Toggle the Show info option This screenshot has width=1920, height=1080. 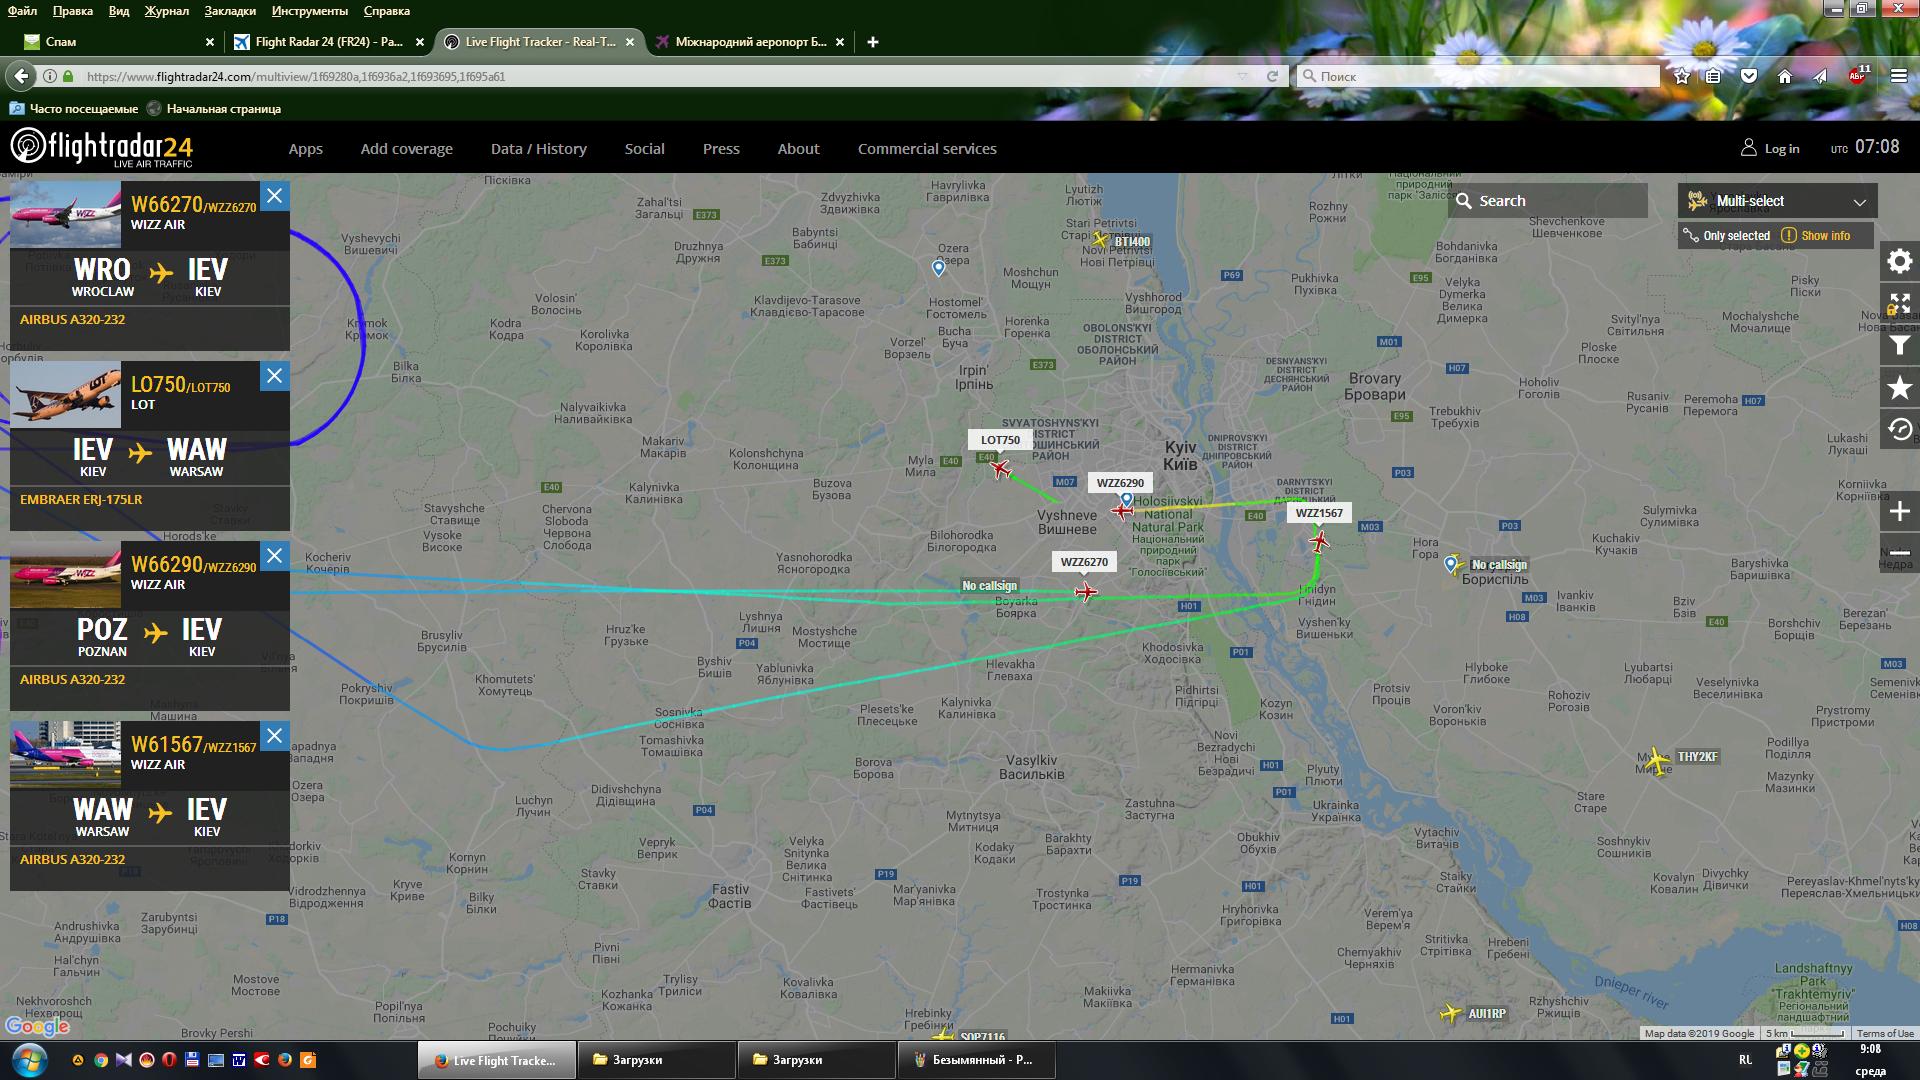[1816, 236]
